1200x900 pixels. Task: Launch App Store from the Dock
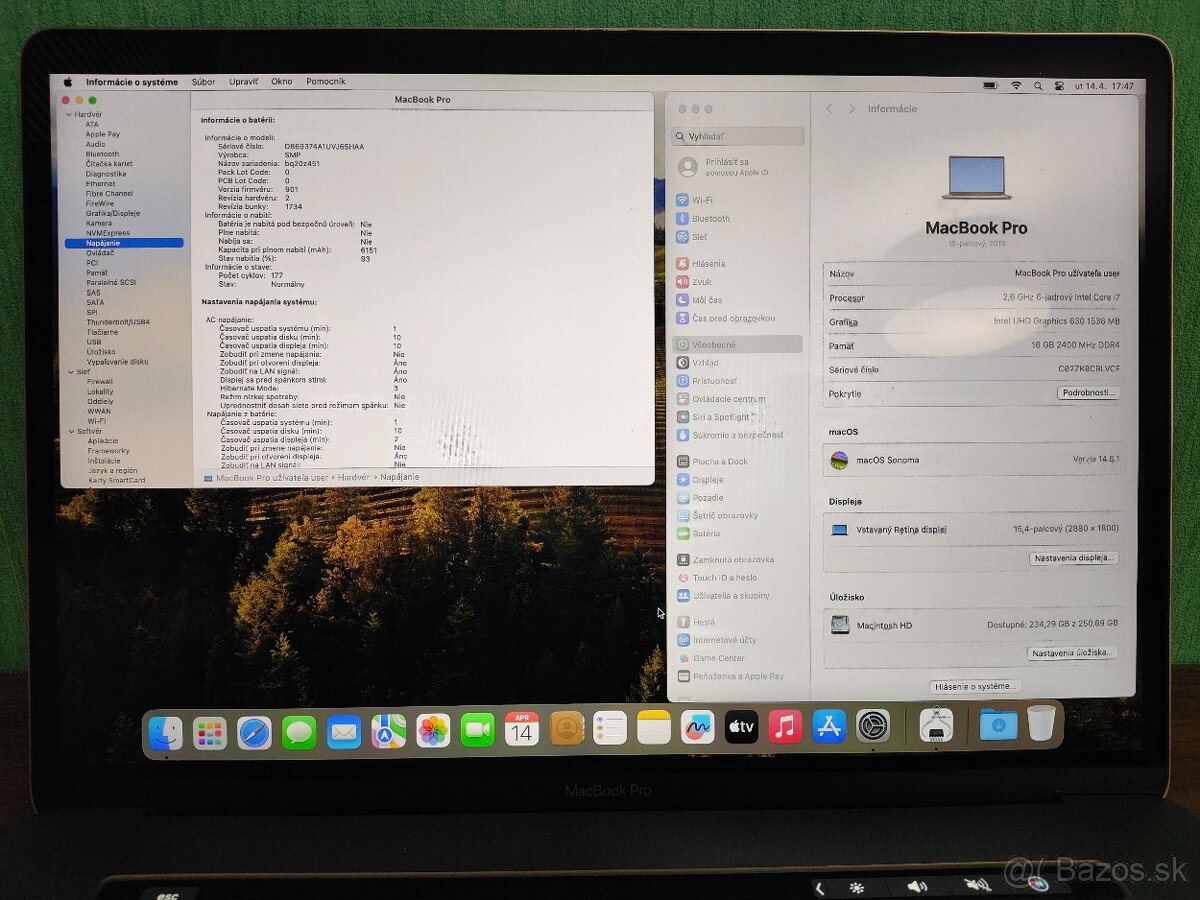coord(827,728)
